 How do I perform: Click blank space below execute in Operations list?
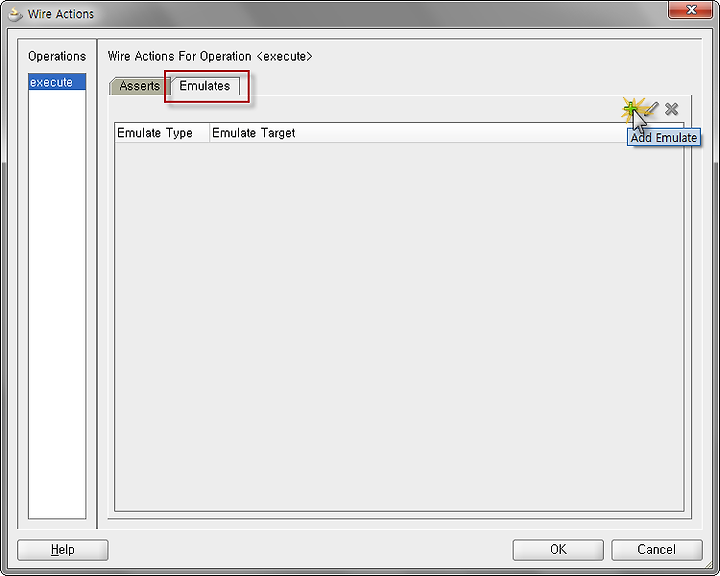point(57,303)
